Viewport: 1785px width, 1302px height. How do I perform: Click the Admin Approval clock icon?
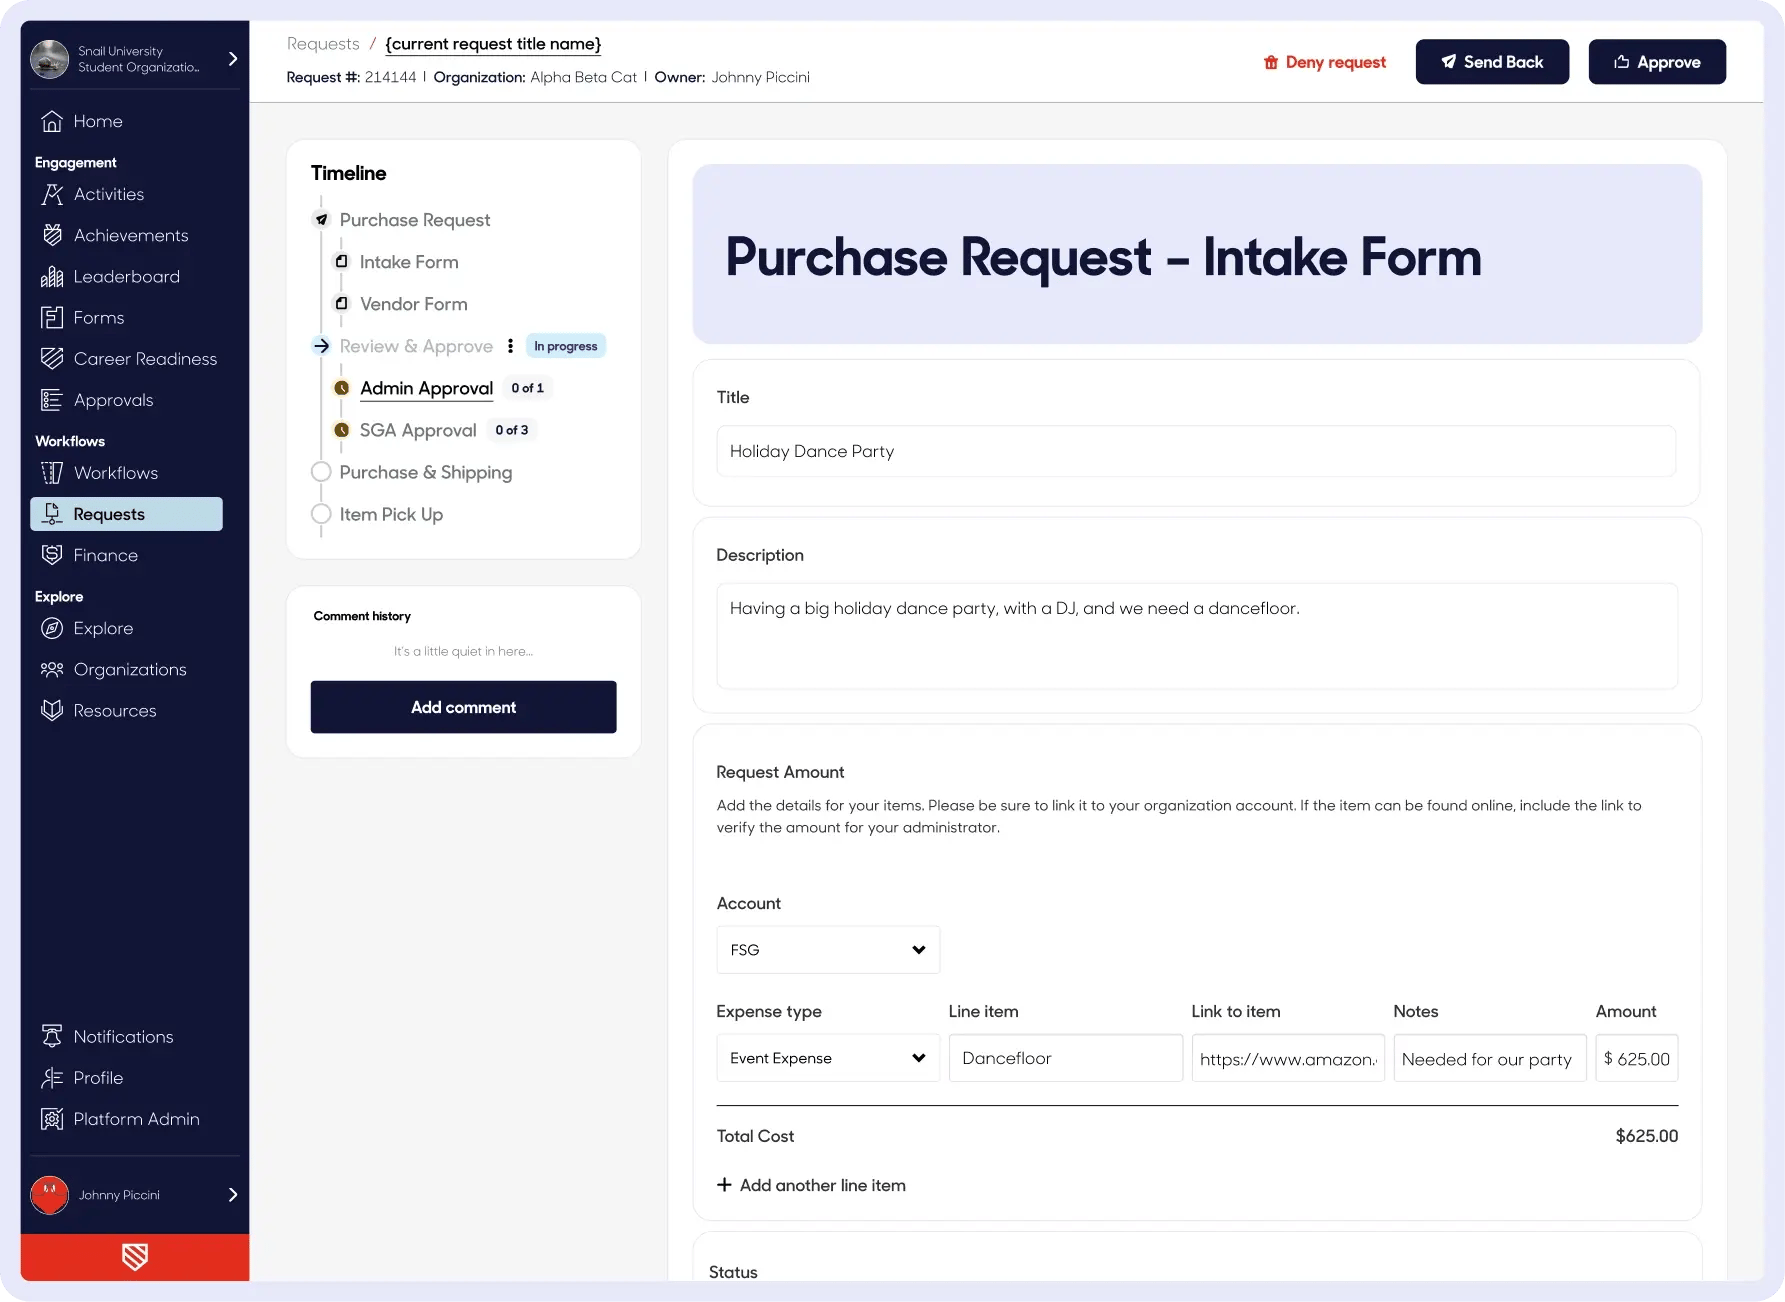(x=341, y=388)
